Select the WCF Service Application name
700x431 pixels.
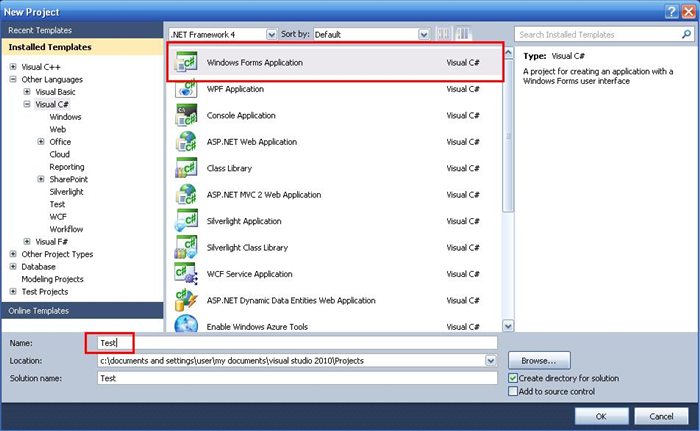tap(250, 274)
